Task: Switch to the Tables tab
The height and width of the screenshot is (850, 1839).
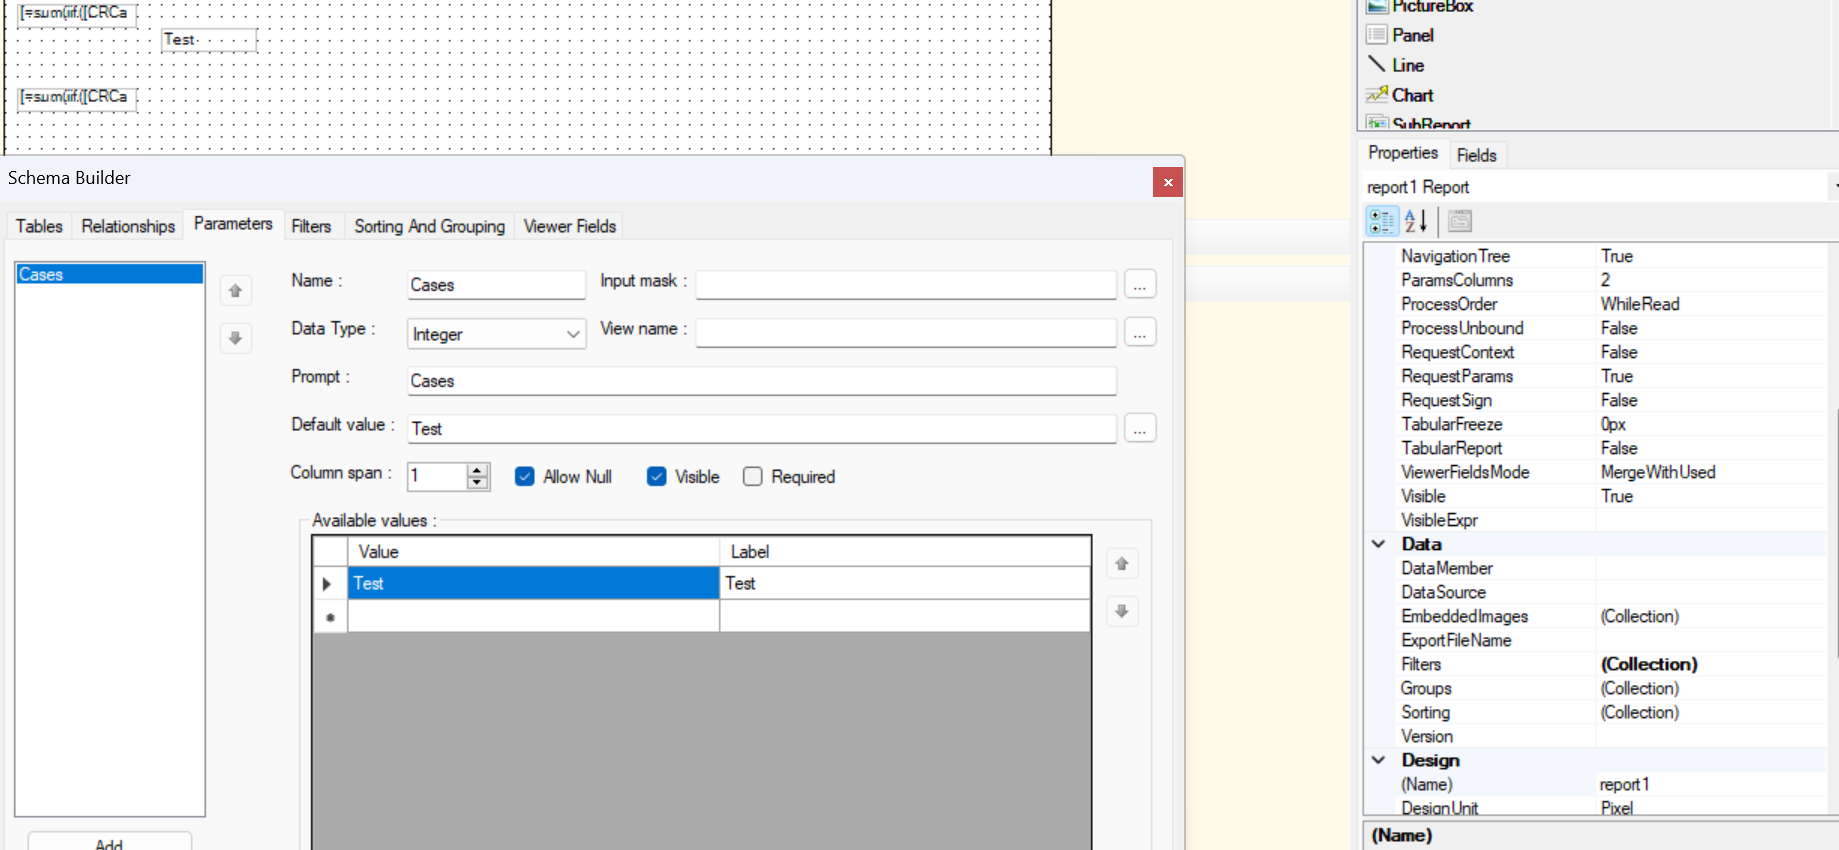Action: click(39, 226)
